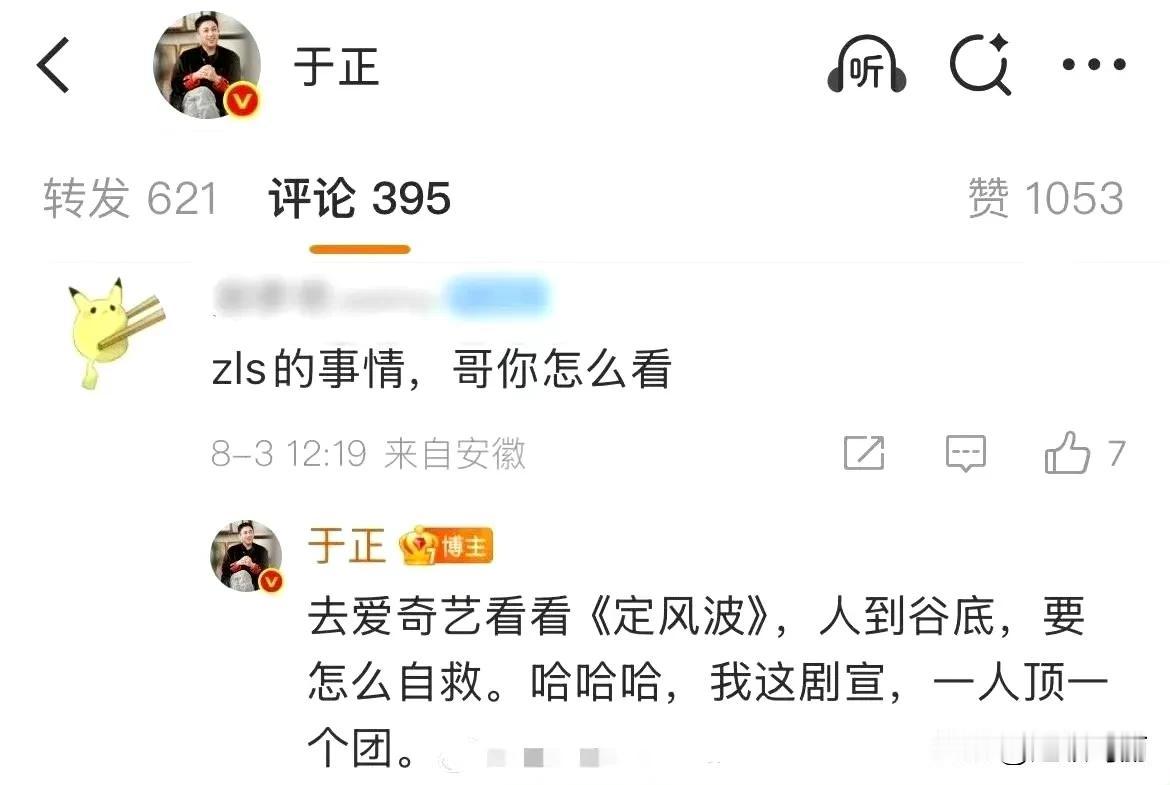
Task: Share the zls comment via forward icon
Action: click(x=864, y=453)
